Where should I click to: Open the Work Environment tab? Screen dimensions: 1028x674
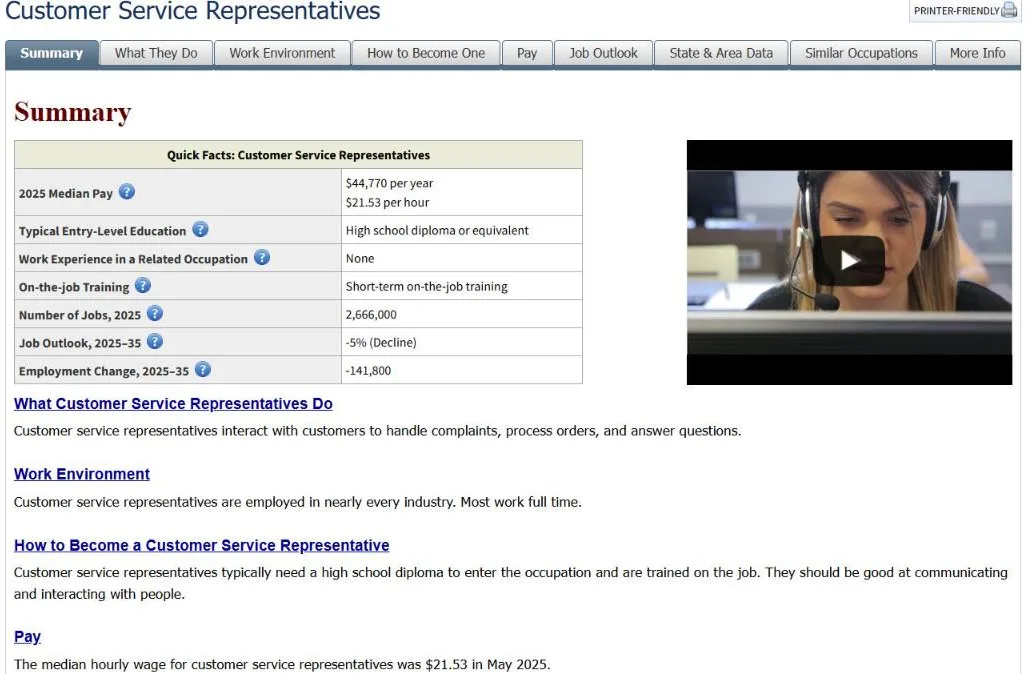[x=282, y=54]
